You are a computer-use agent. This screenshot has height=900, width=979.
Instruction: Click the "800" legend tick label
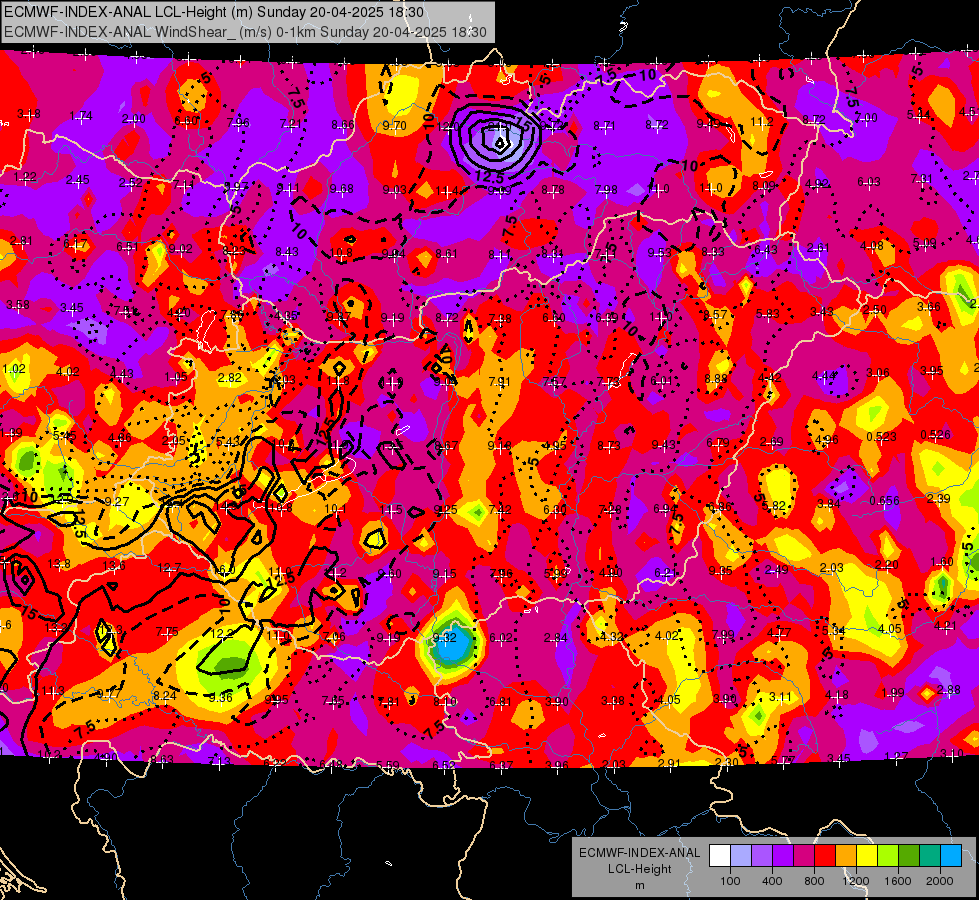[x=814, y=881]
